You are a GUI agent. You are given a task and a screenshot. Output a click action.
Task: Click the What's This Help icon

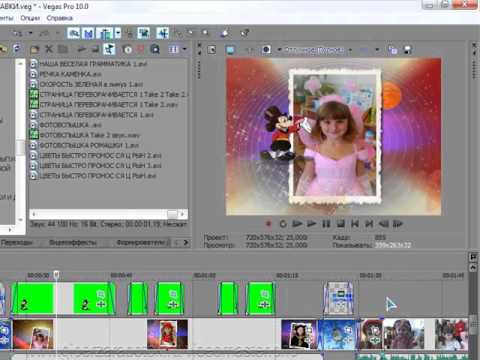click(245, 33)
